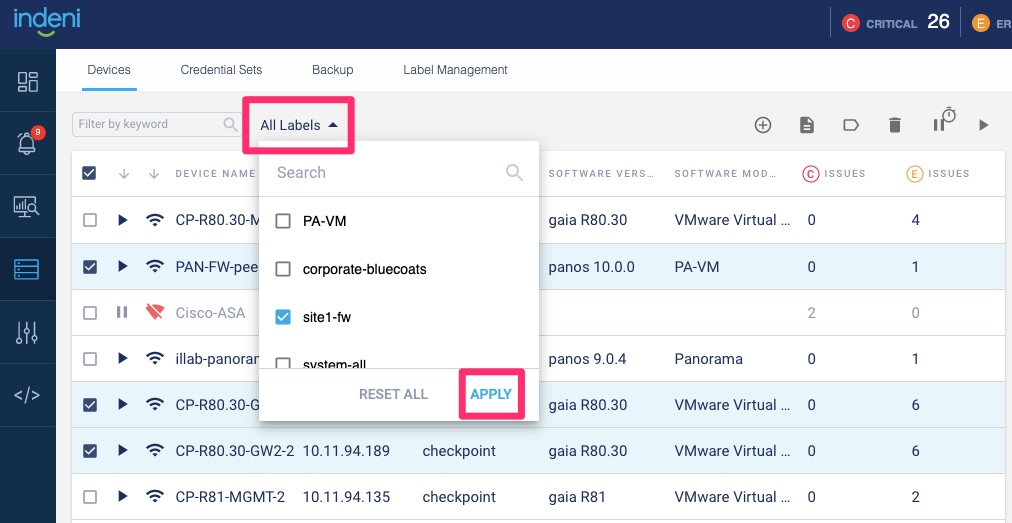Click RESET ALL in labels popup
The width and height of the screenshot is (1012, 523).
[393, 394]
